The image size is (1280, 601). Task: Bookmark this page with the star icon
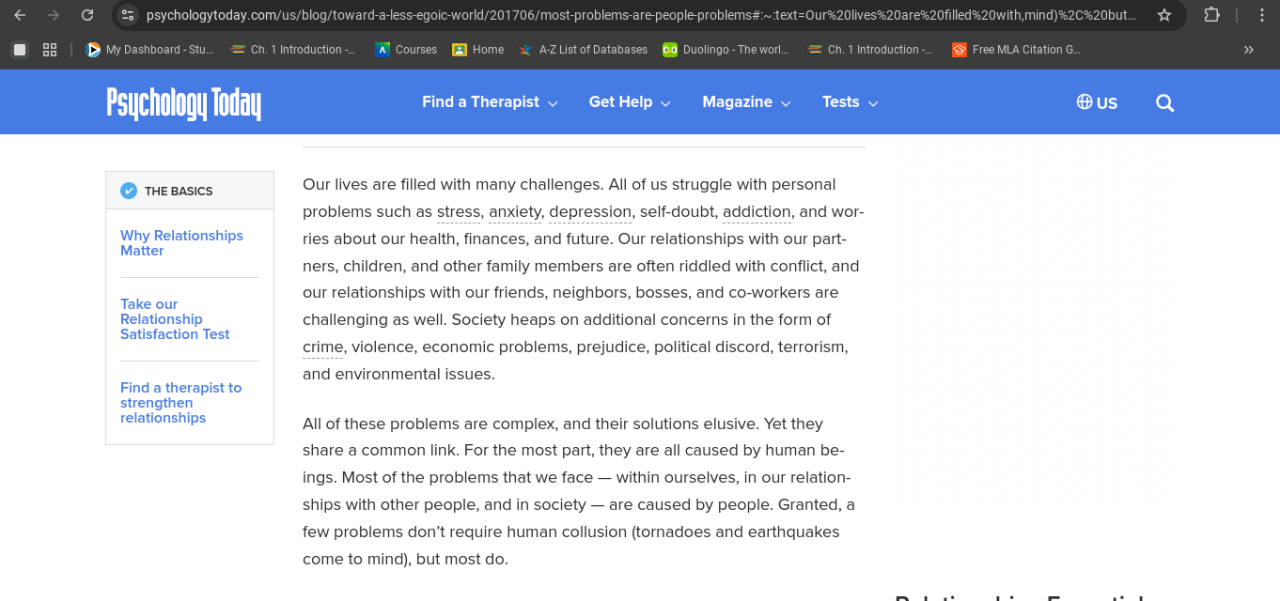[1164, 15]
